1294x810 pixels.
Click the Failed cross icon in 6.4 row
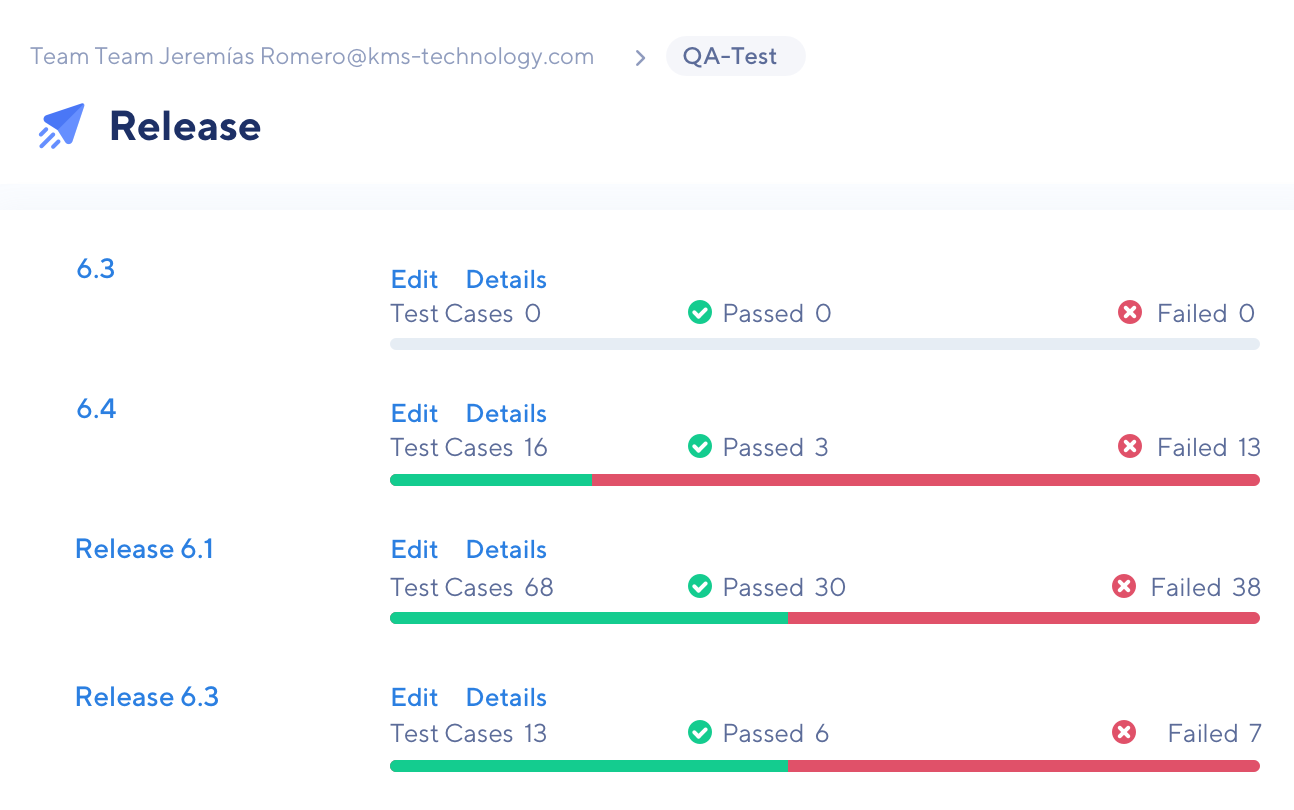click(1130, 447)
